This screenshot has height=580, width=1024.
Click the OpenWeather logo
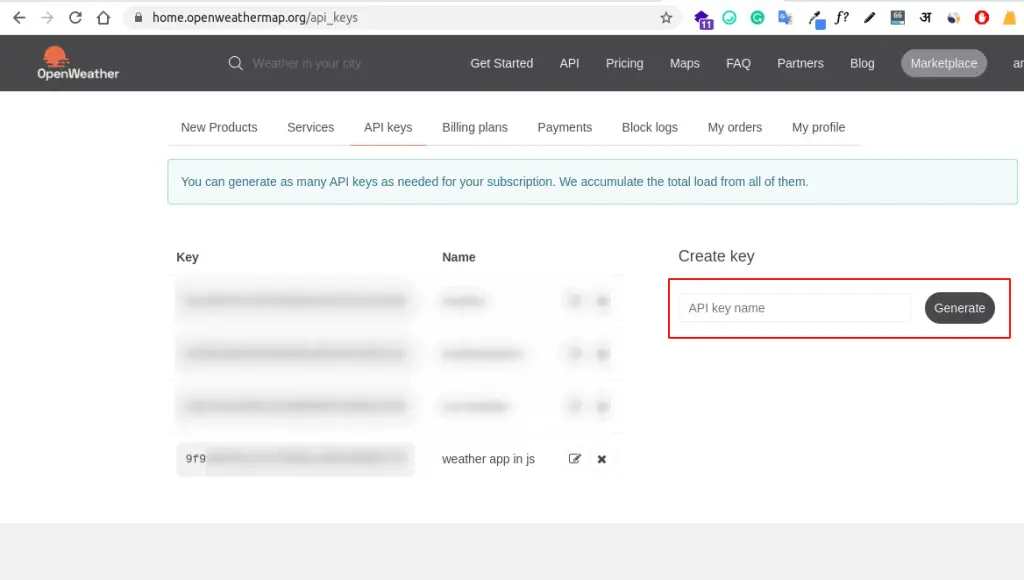click(x=78, y=63)
